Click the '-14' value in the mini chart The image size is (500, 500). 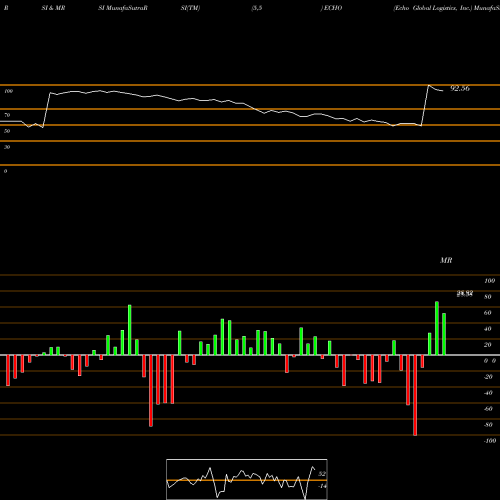tap(322, 486)
